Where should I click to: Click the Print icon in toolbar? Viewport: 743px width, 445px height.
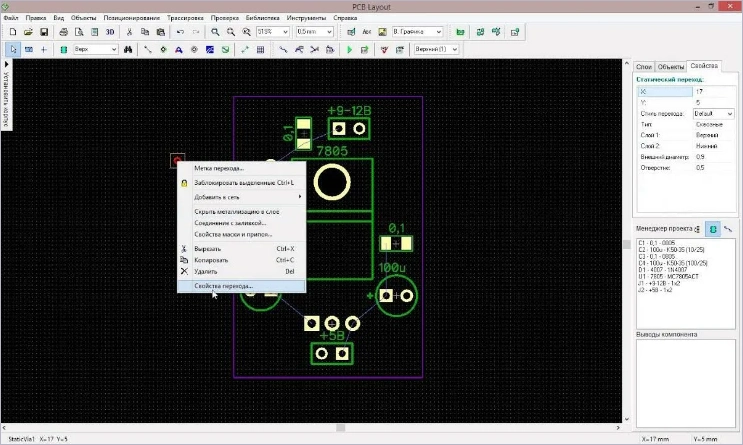(63, 32)
